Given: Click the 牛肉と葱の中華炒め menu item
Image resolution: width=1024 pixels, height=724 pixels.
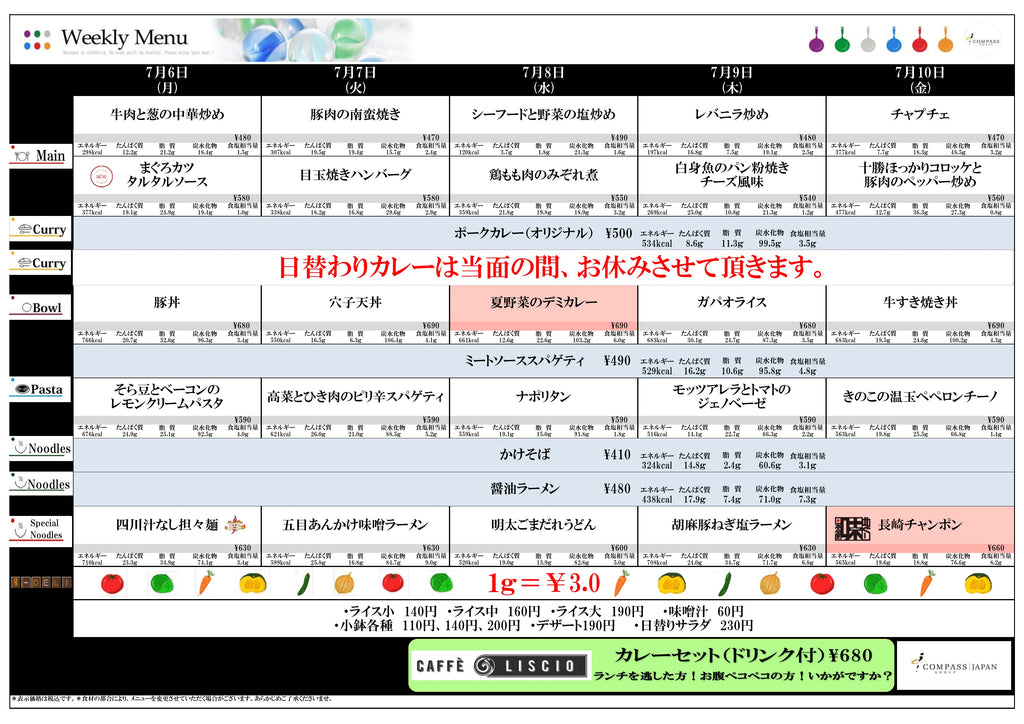Looking at the screenshot, I should [x=167, y=114].
